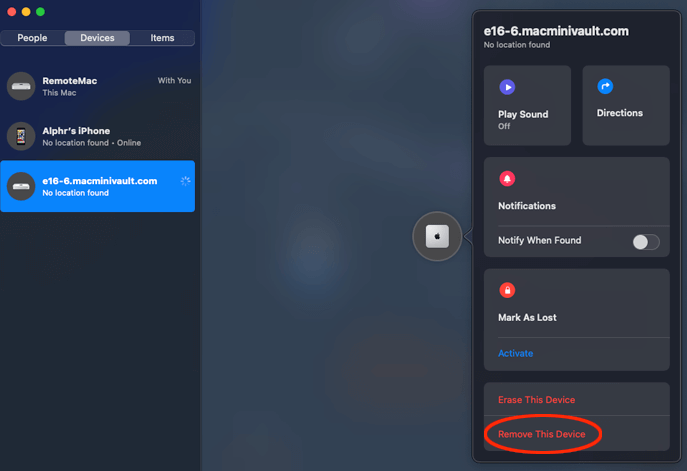The height and width of the screenshot is (471, 687).
Task: Click the loading spinner on the selected device
Action: 185,181
